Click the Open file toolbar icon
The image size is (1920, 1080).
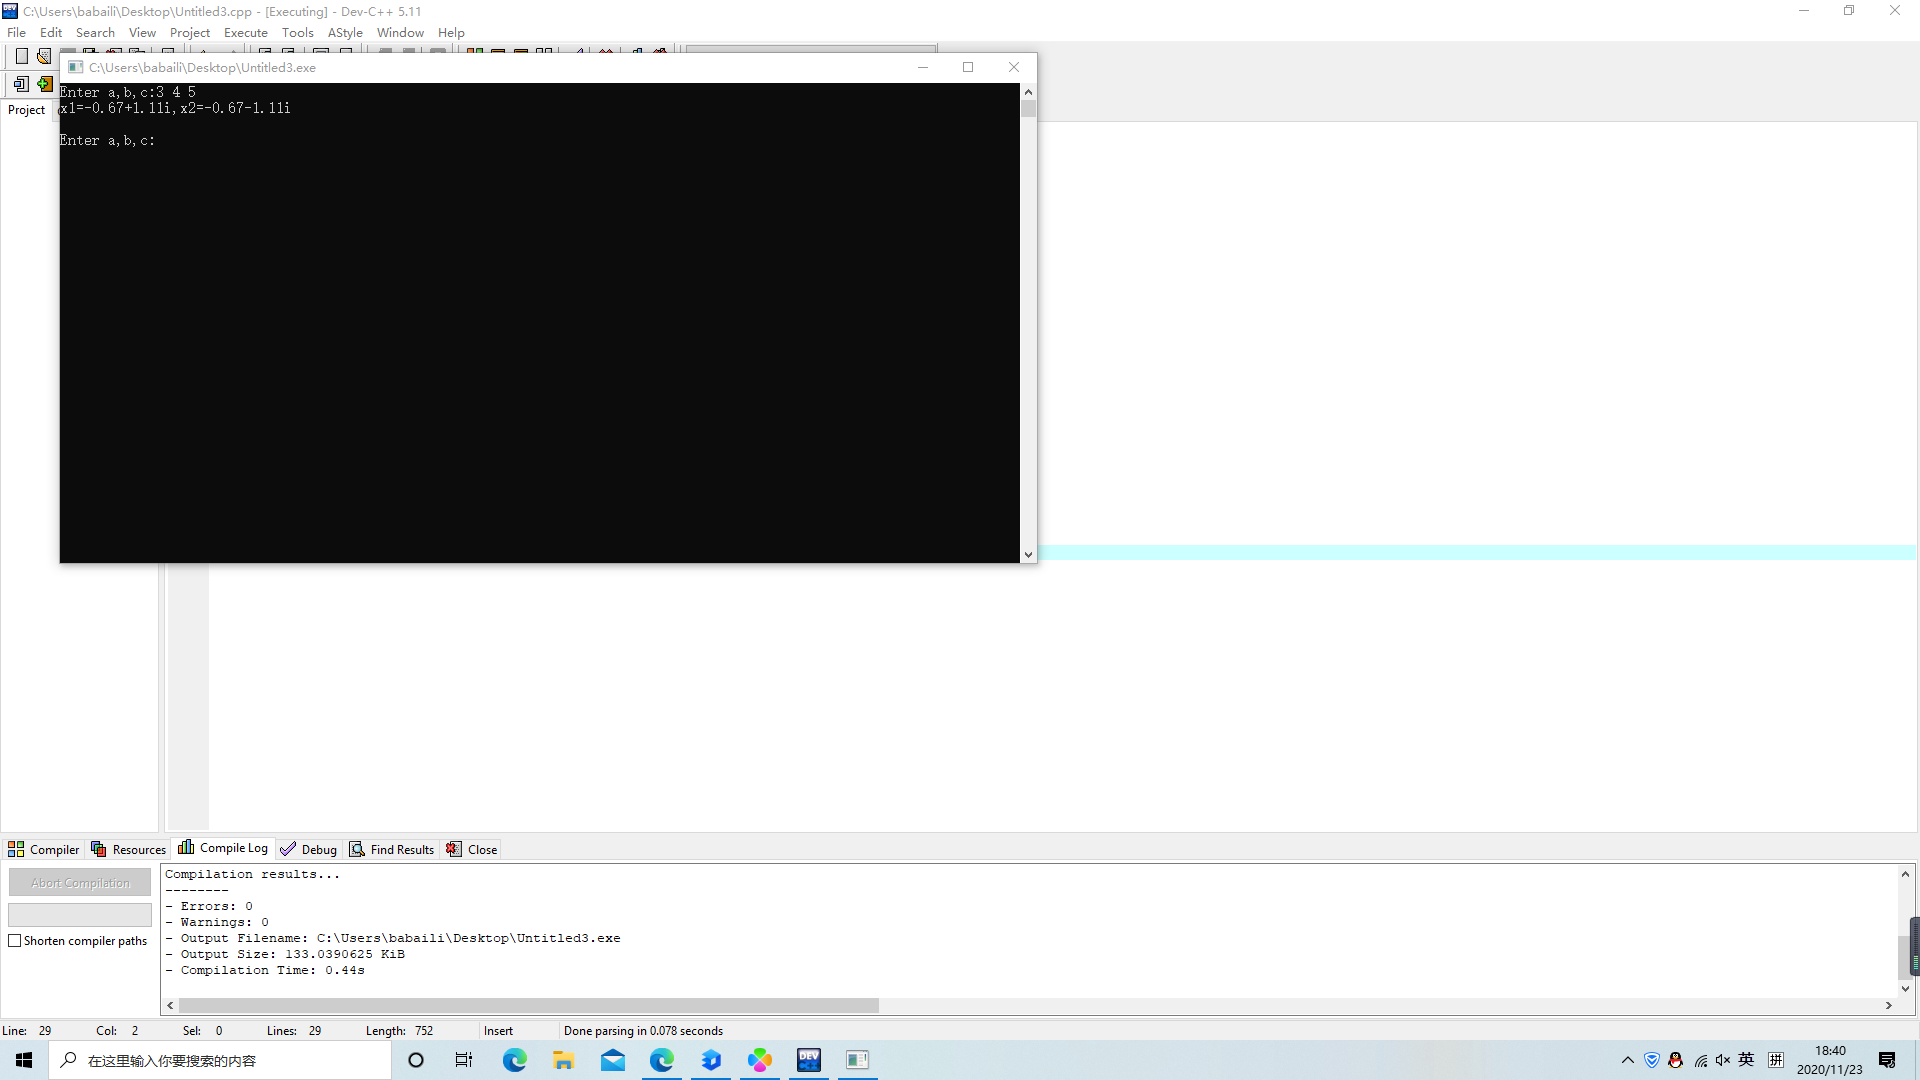coord(44,56)
